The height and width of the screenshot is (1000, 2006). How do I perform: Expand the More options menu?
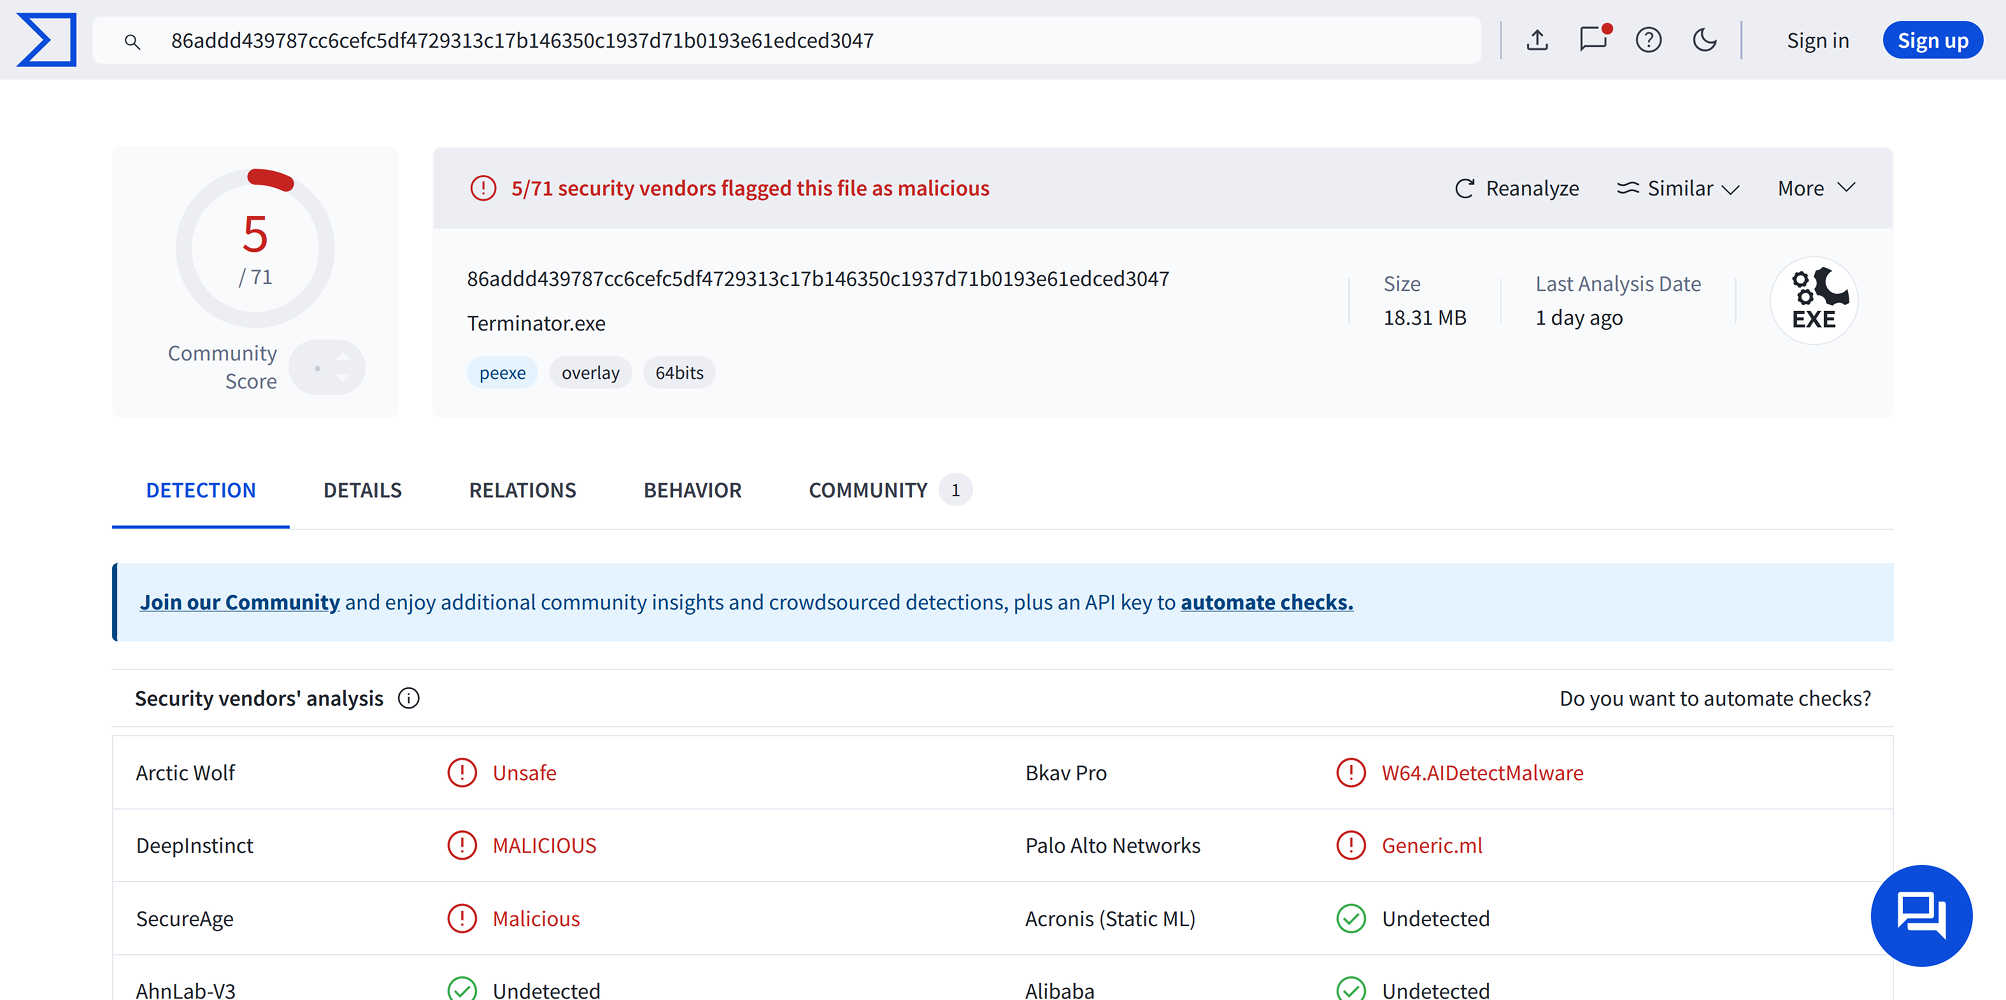(x=1815, y=188)
